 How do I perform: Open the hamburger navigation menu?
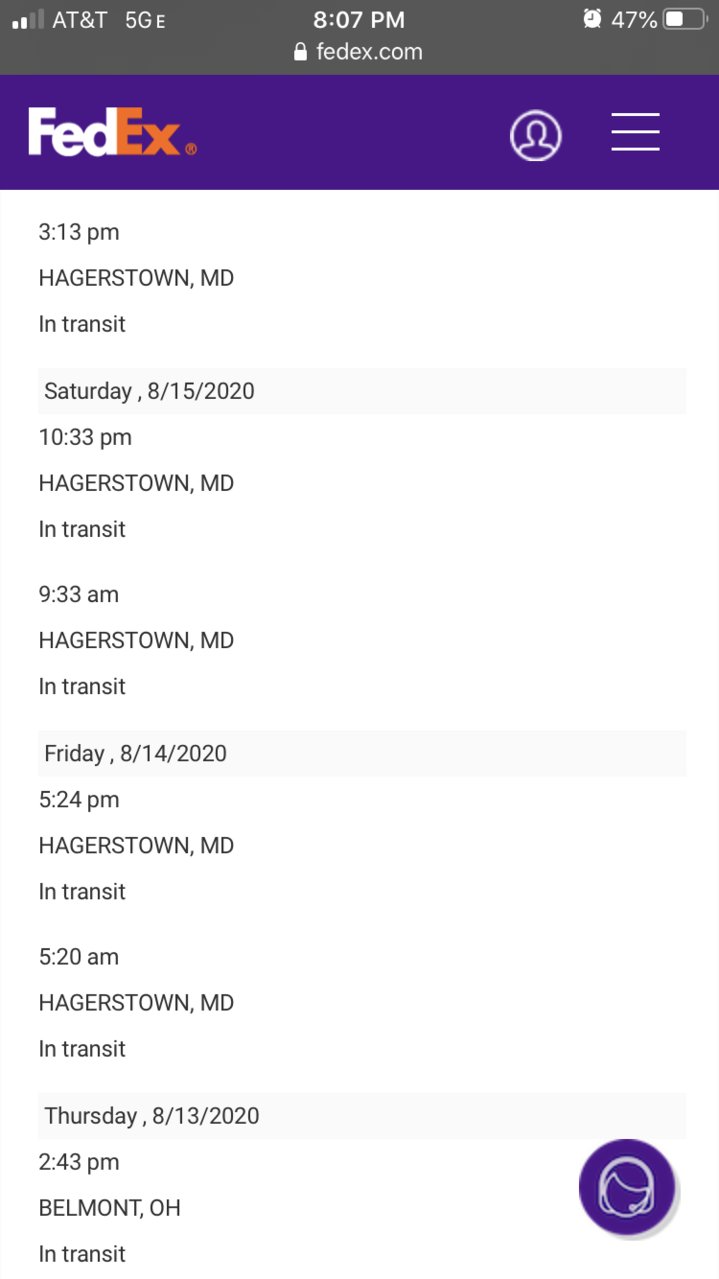[x=636, y=132]
